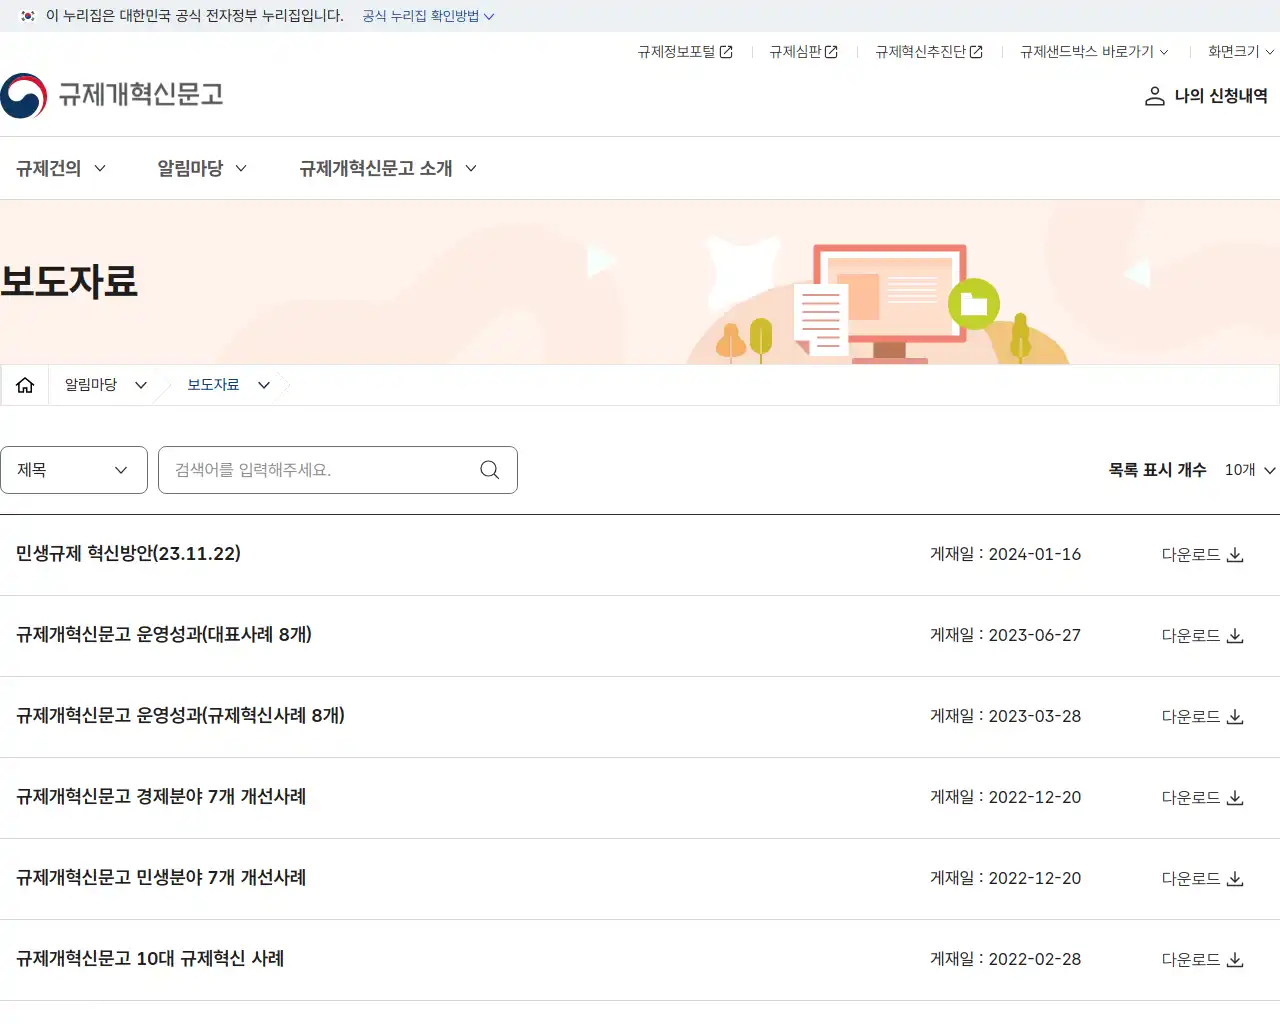Click the search magnifier icon

pos(489,469)
